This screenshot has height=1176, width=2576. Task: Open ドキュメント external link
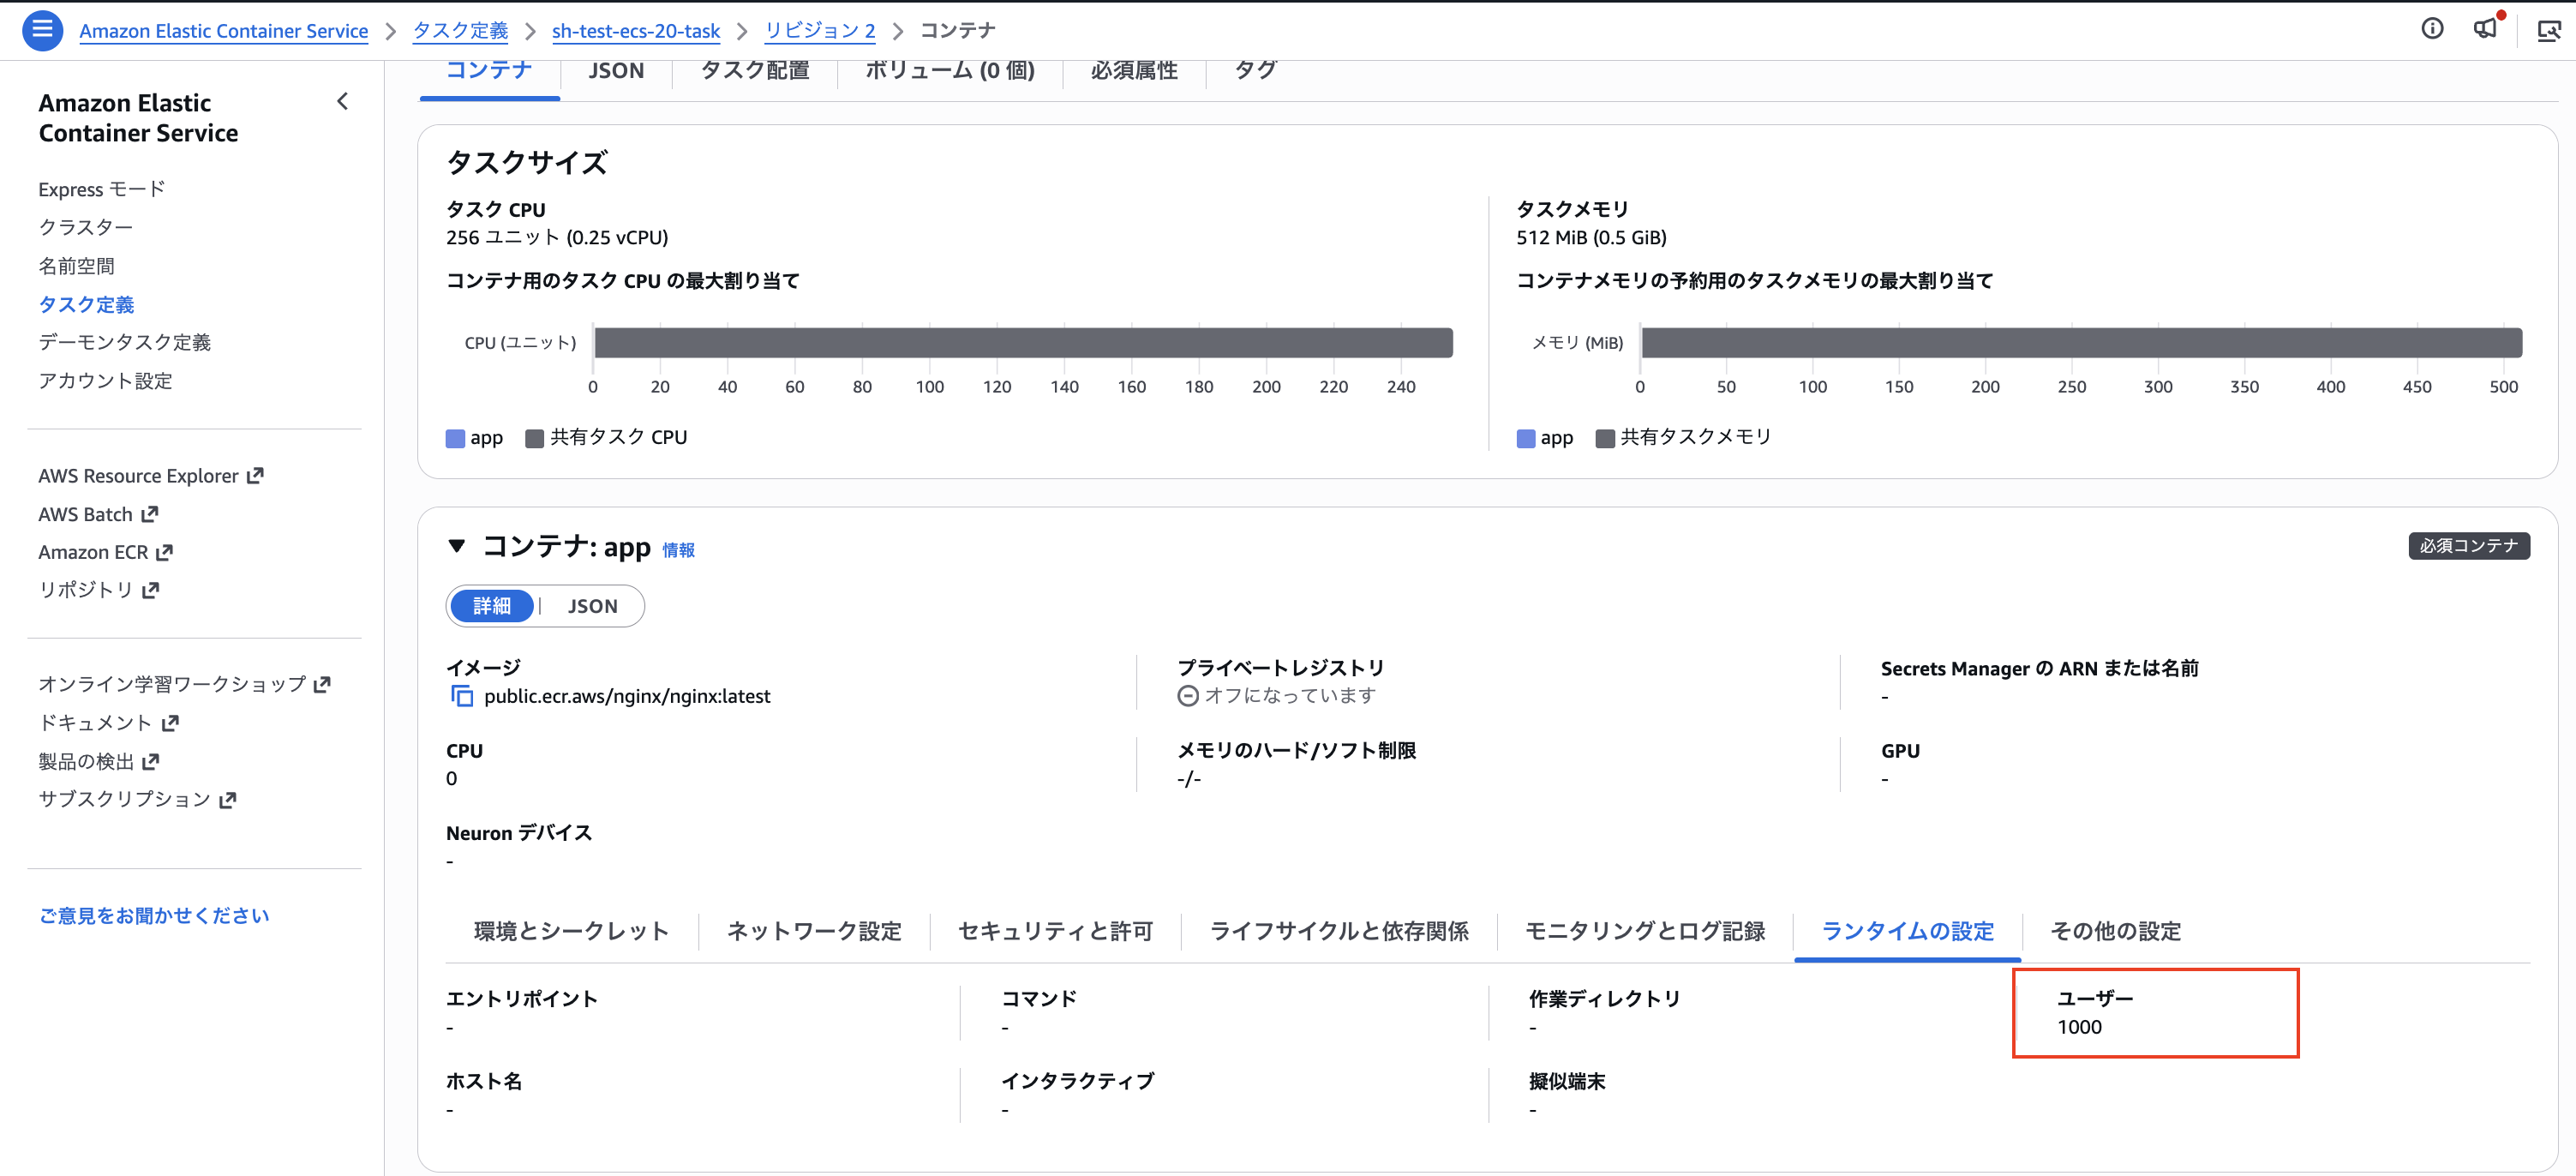pyautogui.click(x=108, y=722)
